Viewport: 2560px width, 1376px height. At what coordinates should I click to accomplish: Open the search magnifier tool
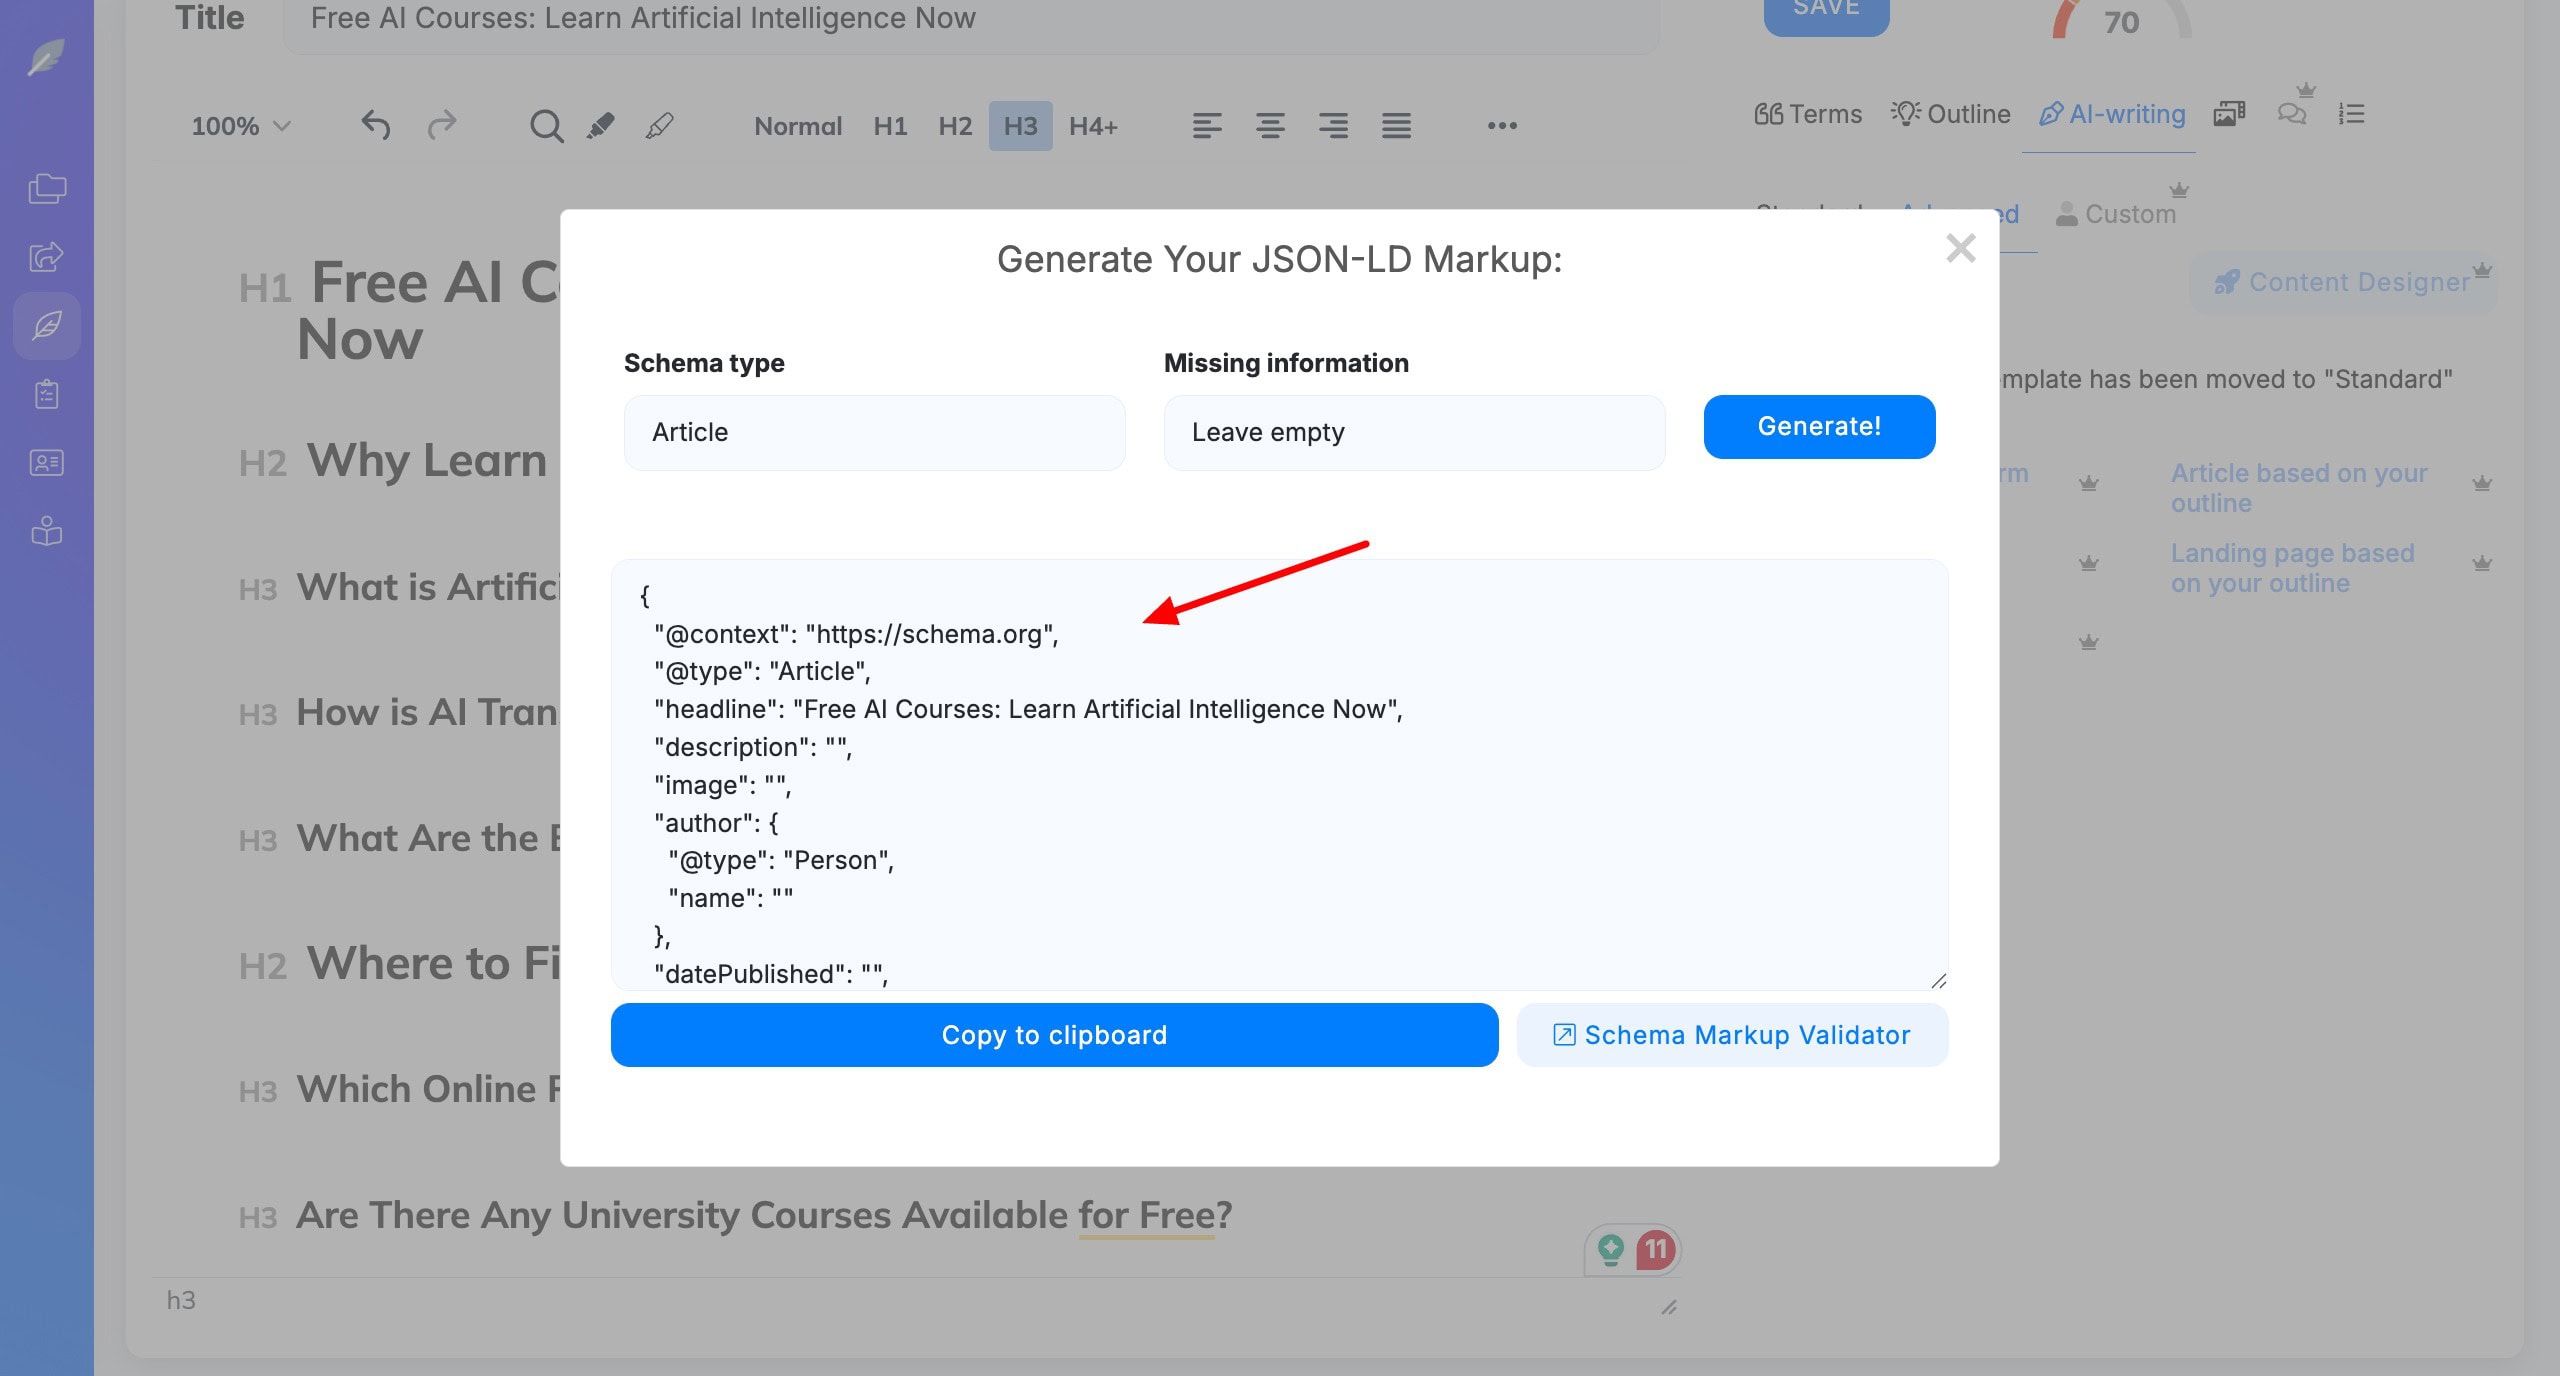tap(546, 126)
